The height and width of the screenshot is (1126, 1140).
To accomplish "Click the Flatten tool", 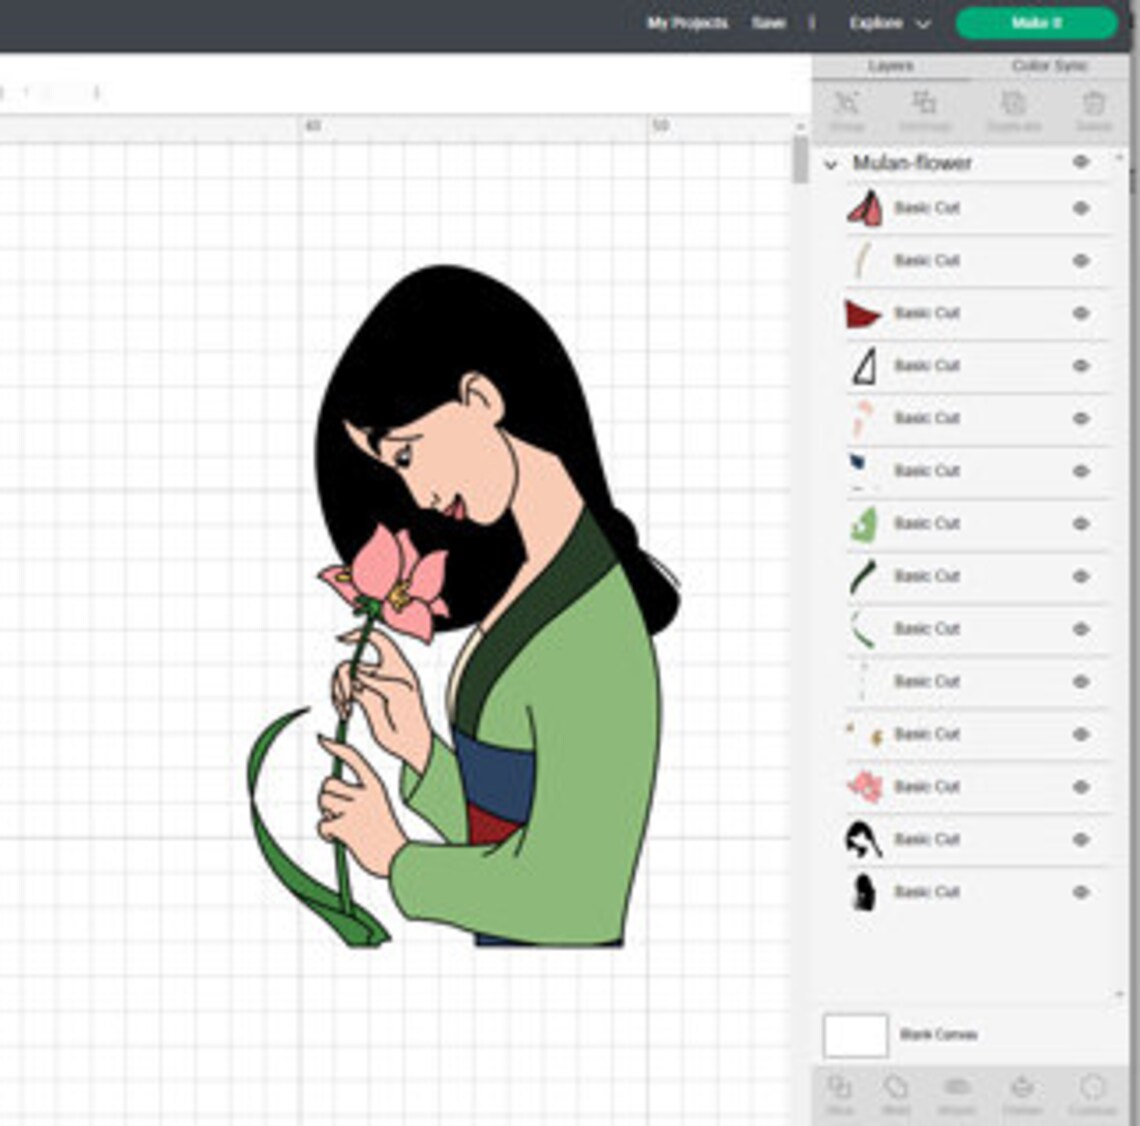I will (x=1022, y=1090).
